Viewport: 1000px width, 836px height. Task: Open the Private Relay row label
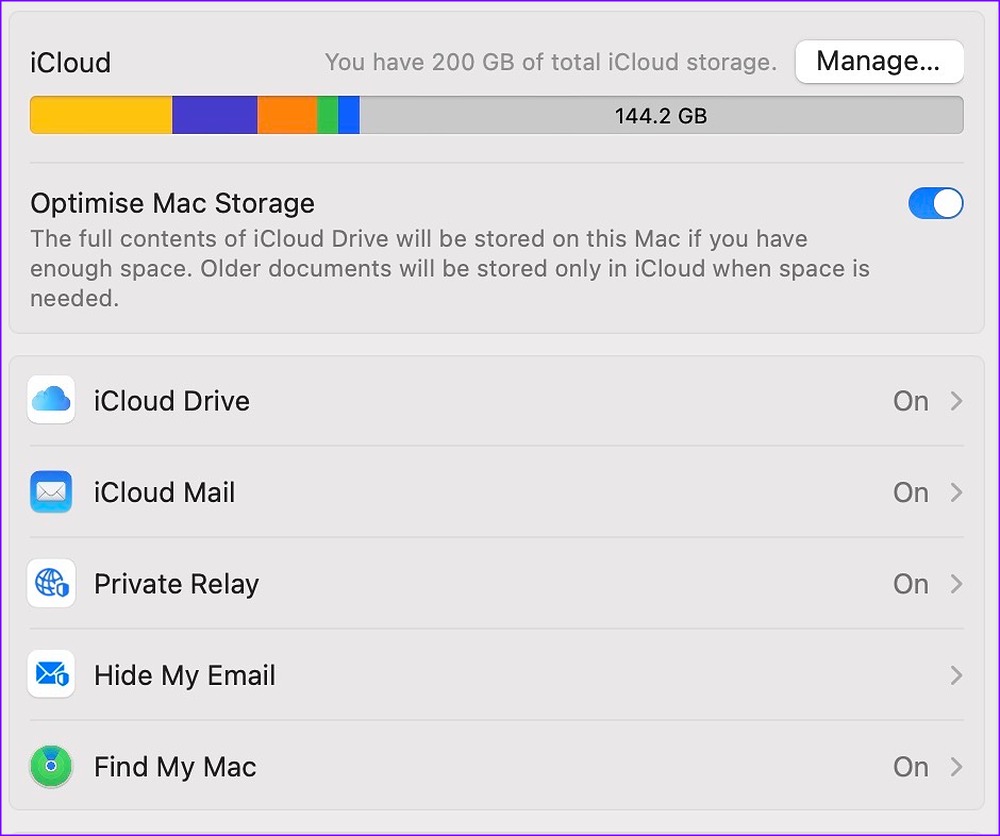(176, 584)
